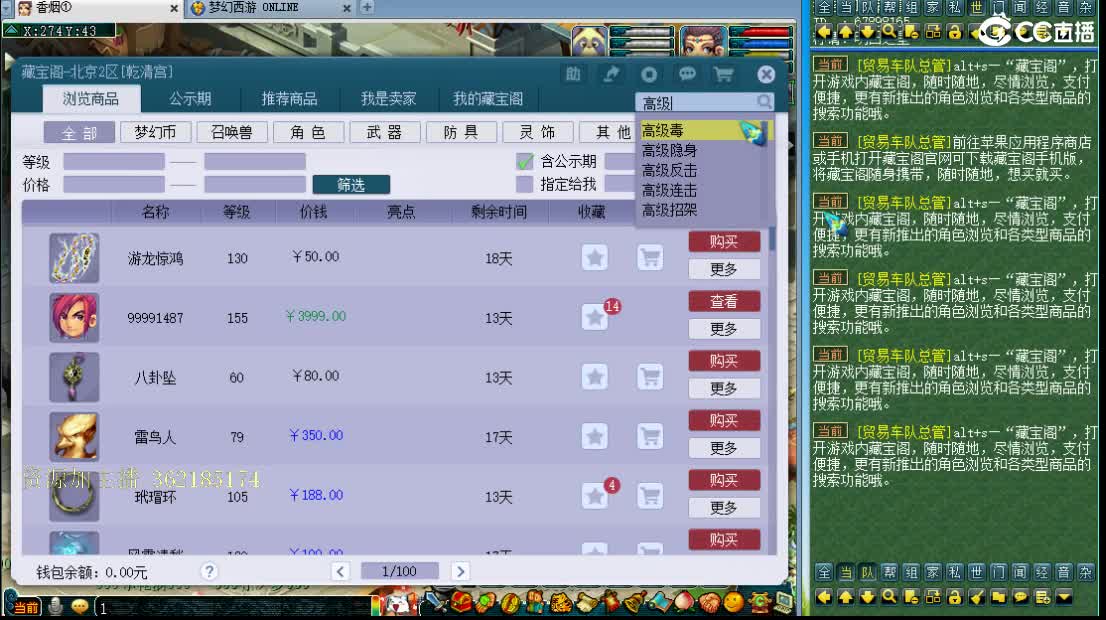Favorite the 99991487 character star
Screen dimensions: 1106x620
click(x=595, y=317)
